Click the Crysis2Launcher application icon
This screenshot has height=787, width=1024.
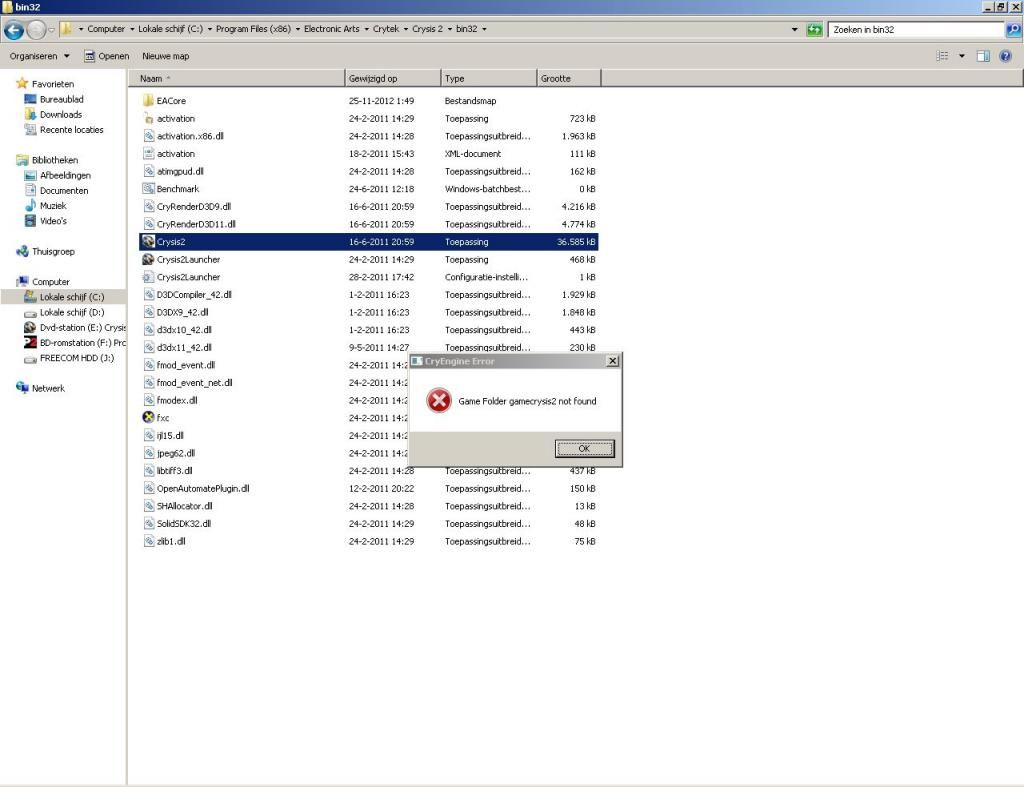tap(148, 259)
